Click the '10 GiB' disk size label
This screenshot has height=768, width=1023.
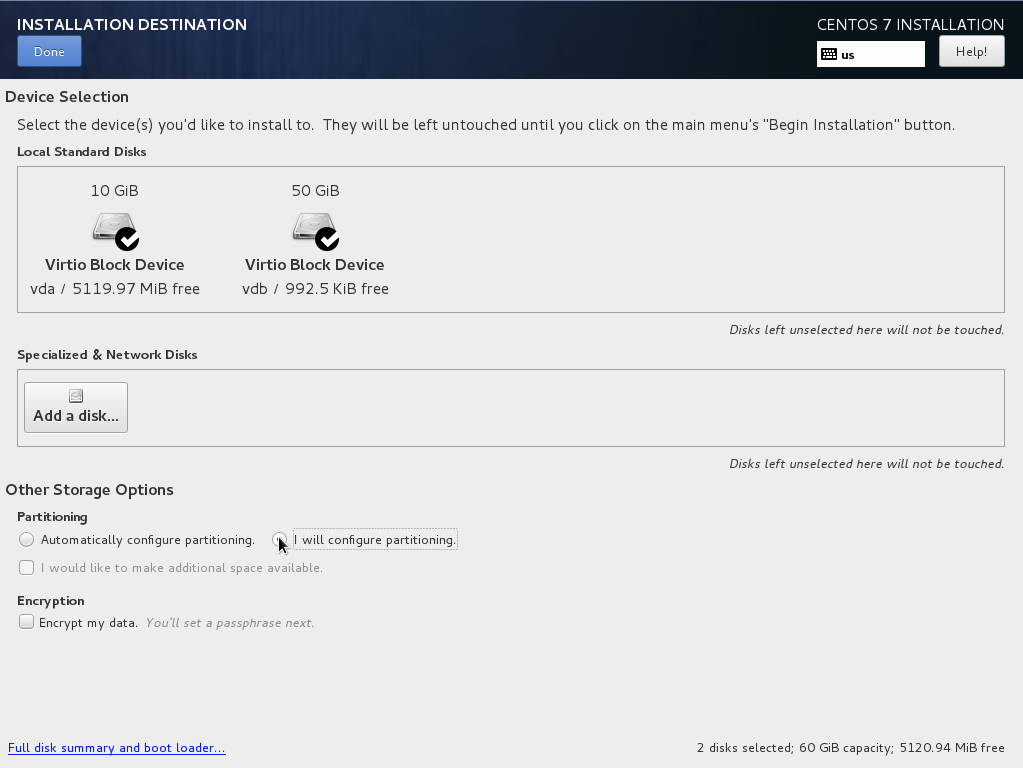click(115, 191)
